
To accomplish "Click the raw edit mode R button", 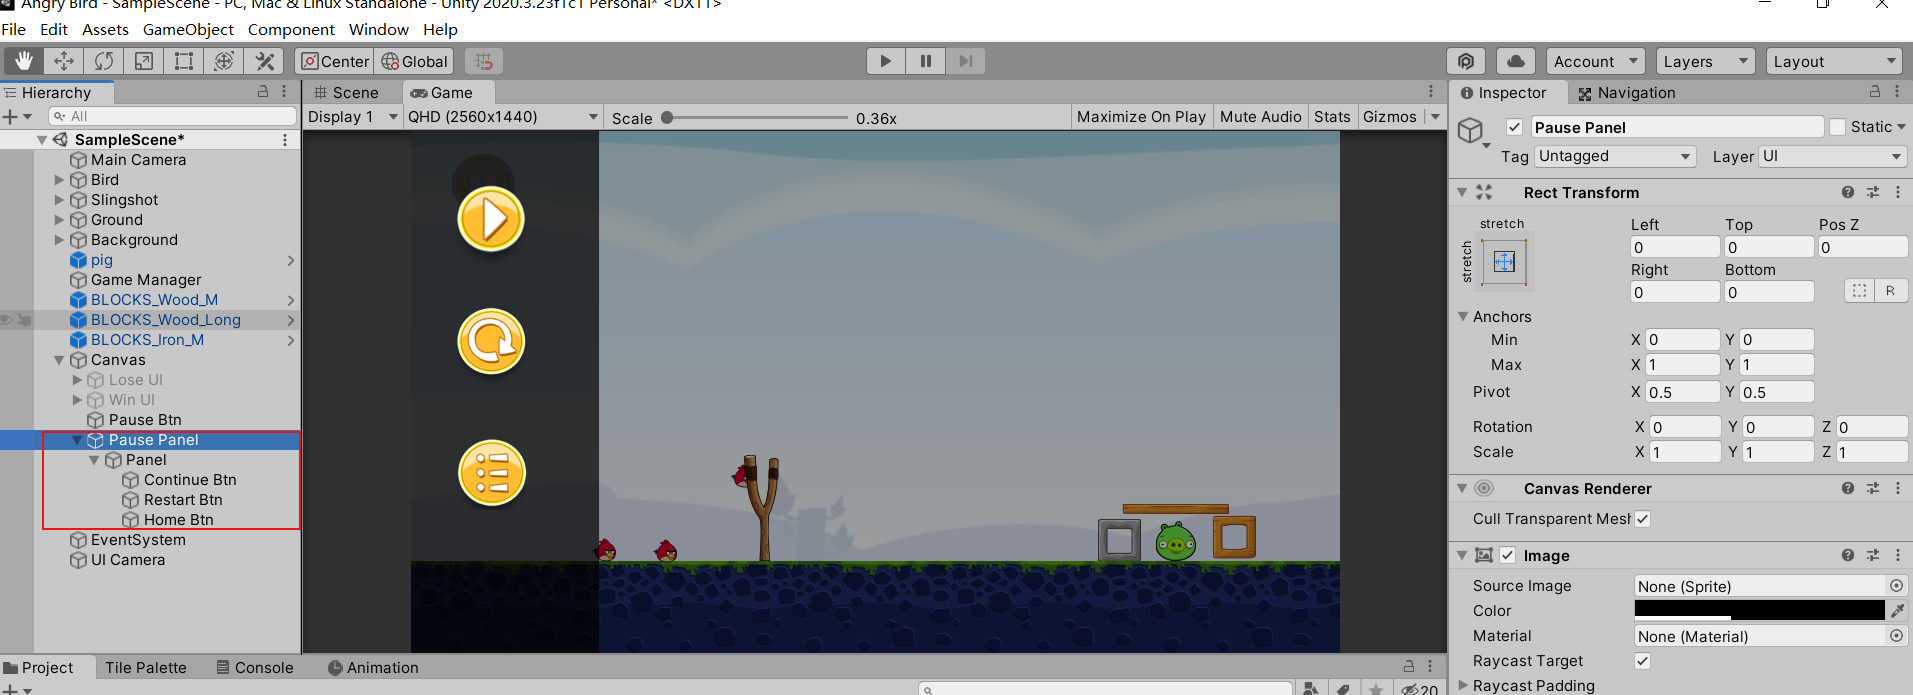I will [1890, 291].
